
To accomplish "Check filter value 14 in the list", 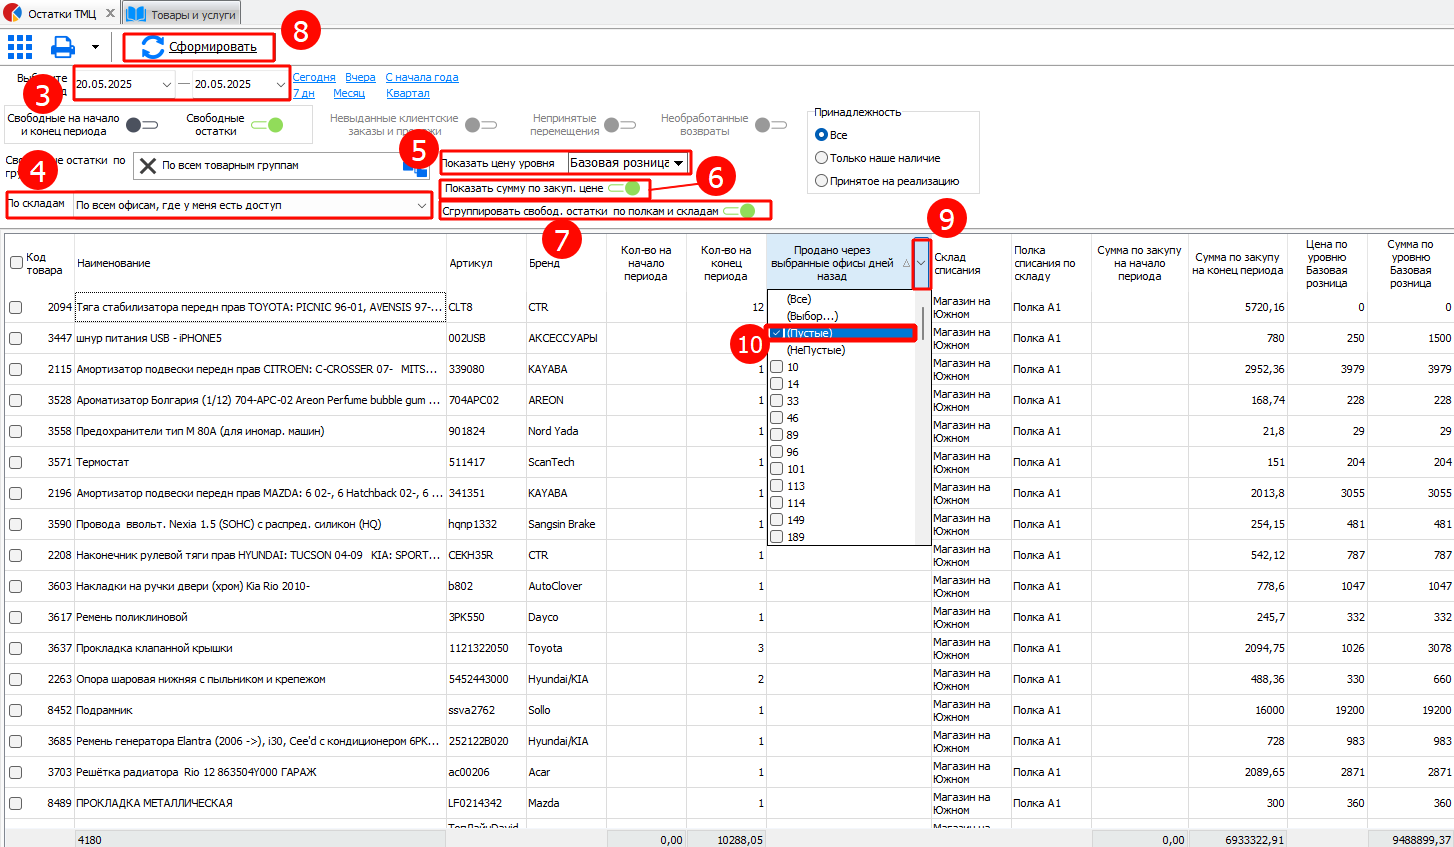I will pyautogui.click(x=777, y=384).
